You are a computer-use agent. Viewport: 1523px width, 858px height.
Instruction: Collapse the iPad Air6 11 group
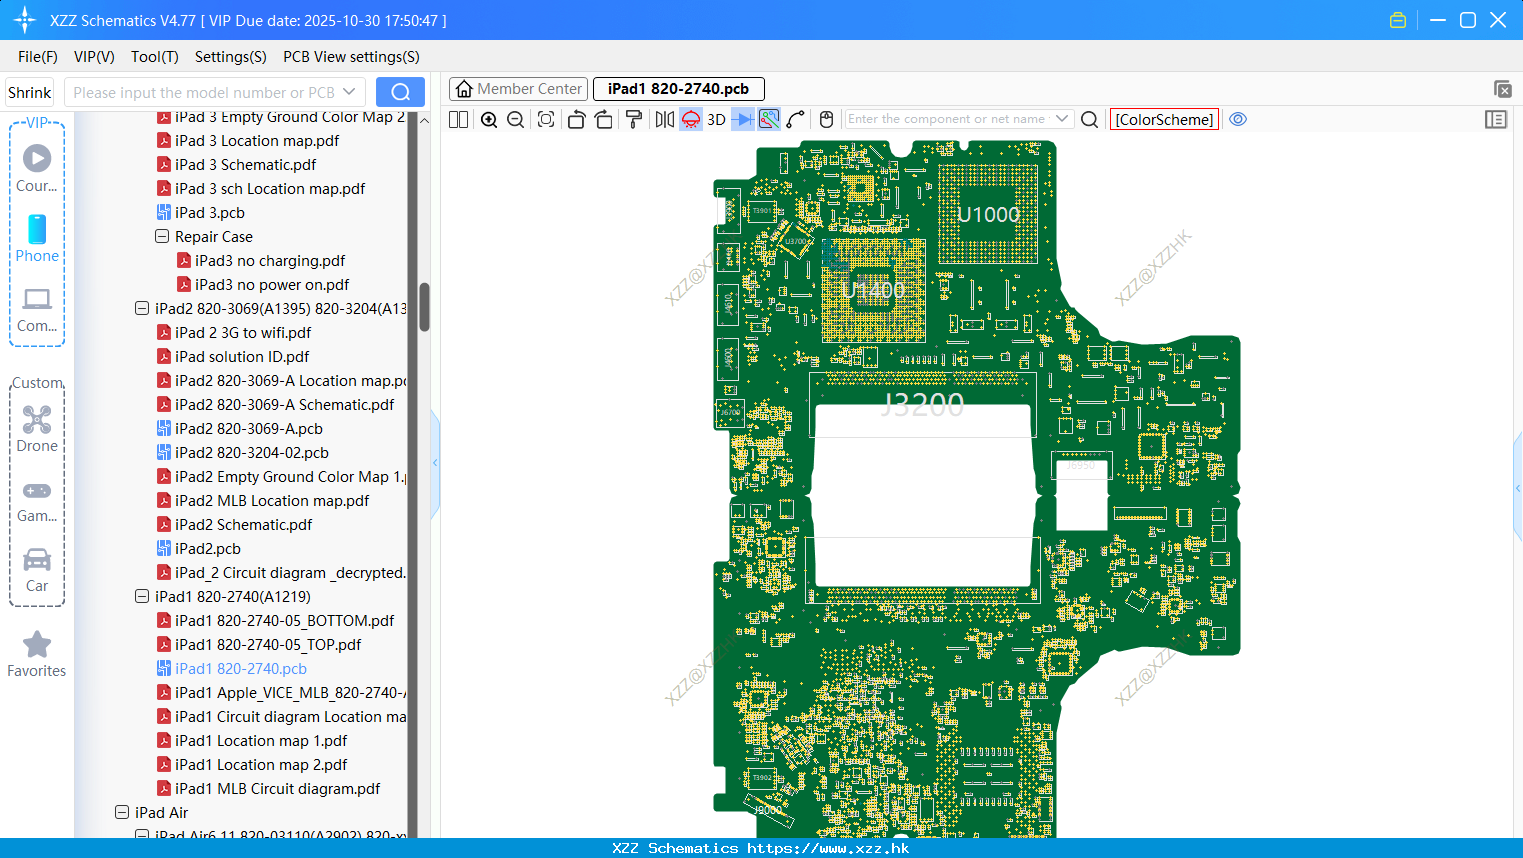(x=142, y=835)
